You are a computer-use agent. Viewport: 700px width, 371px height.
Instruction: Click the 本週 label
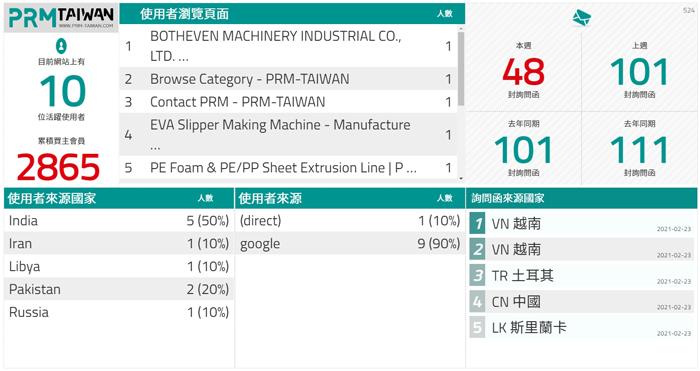pos(523,46)
